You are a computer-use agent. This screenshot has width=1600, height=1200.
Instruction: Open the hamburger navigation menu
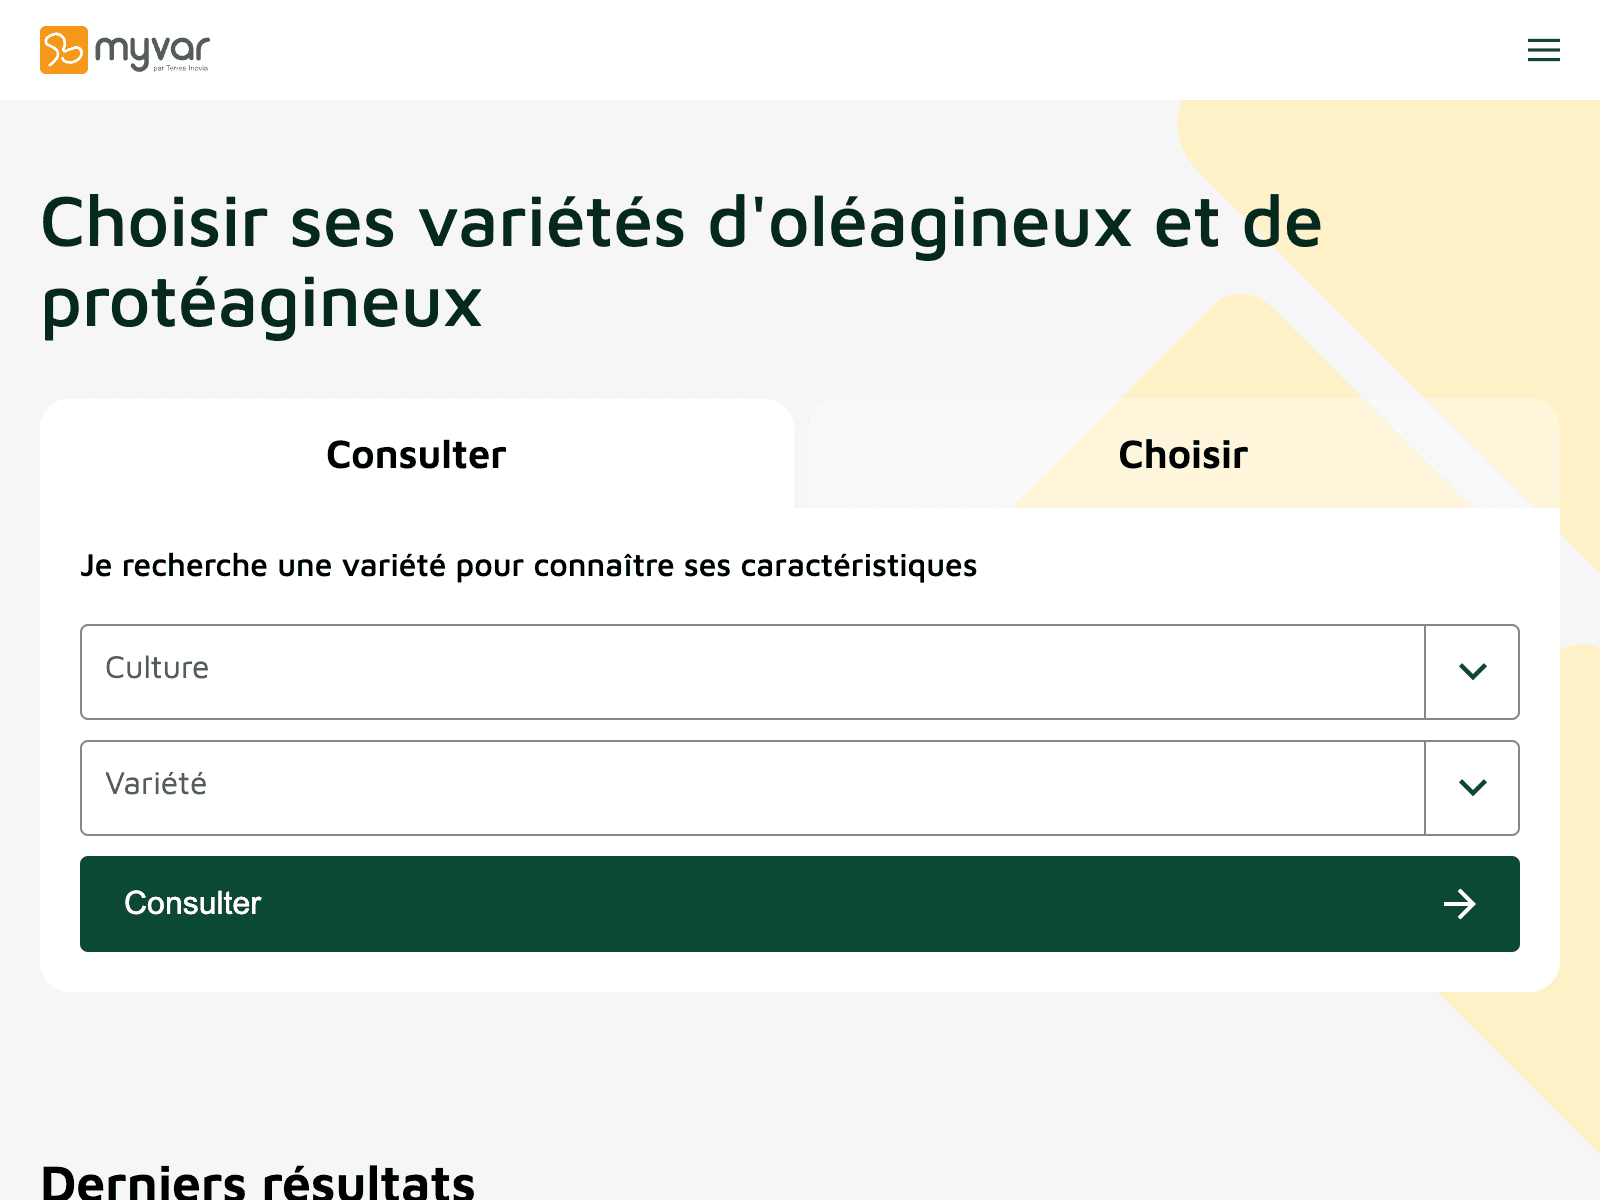point(1543,50)
